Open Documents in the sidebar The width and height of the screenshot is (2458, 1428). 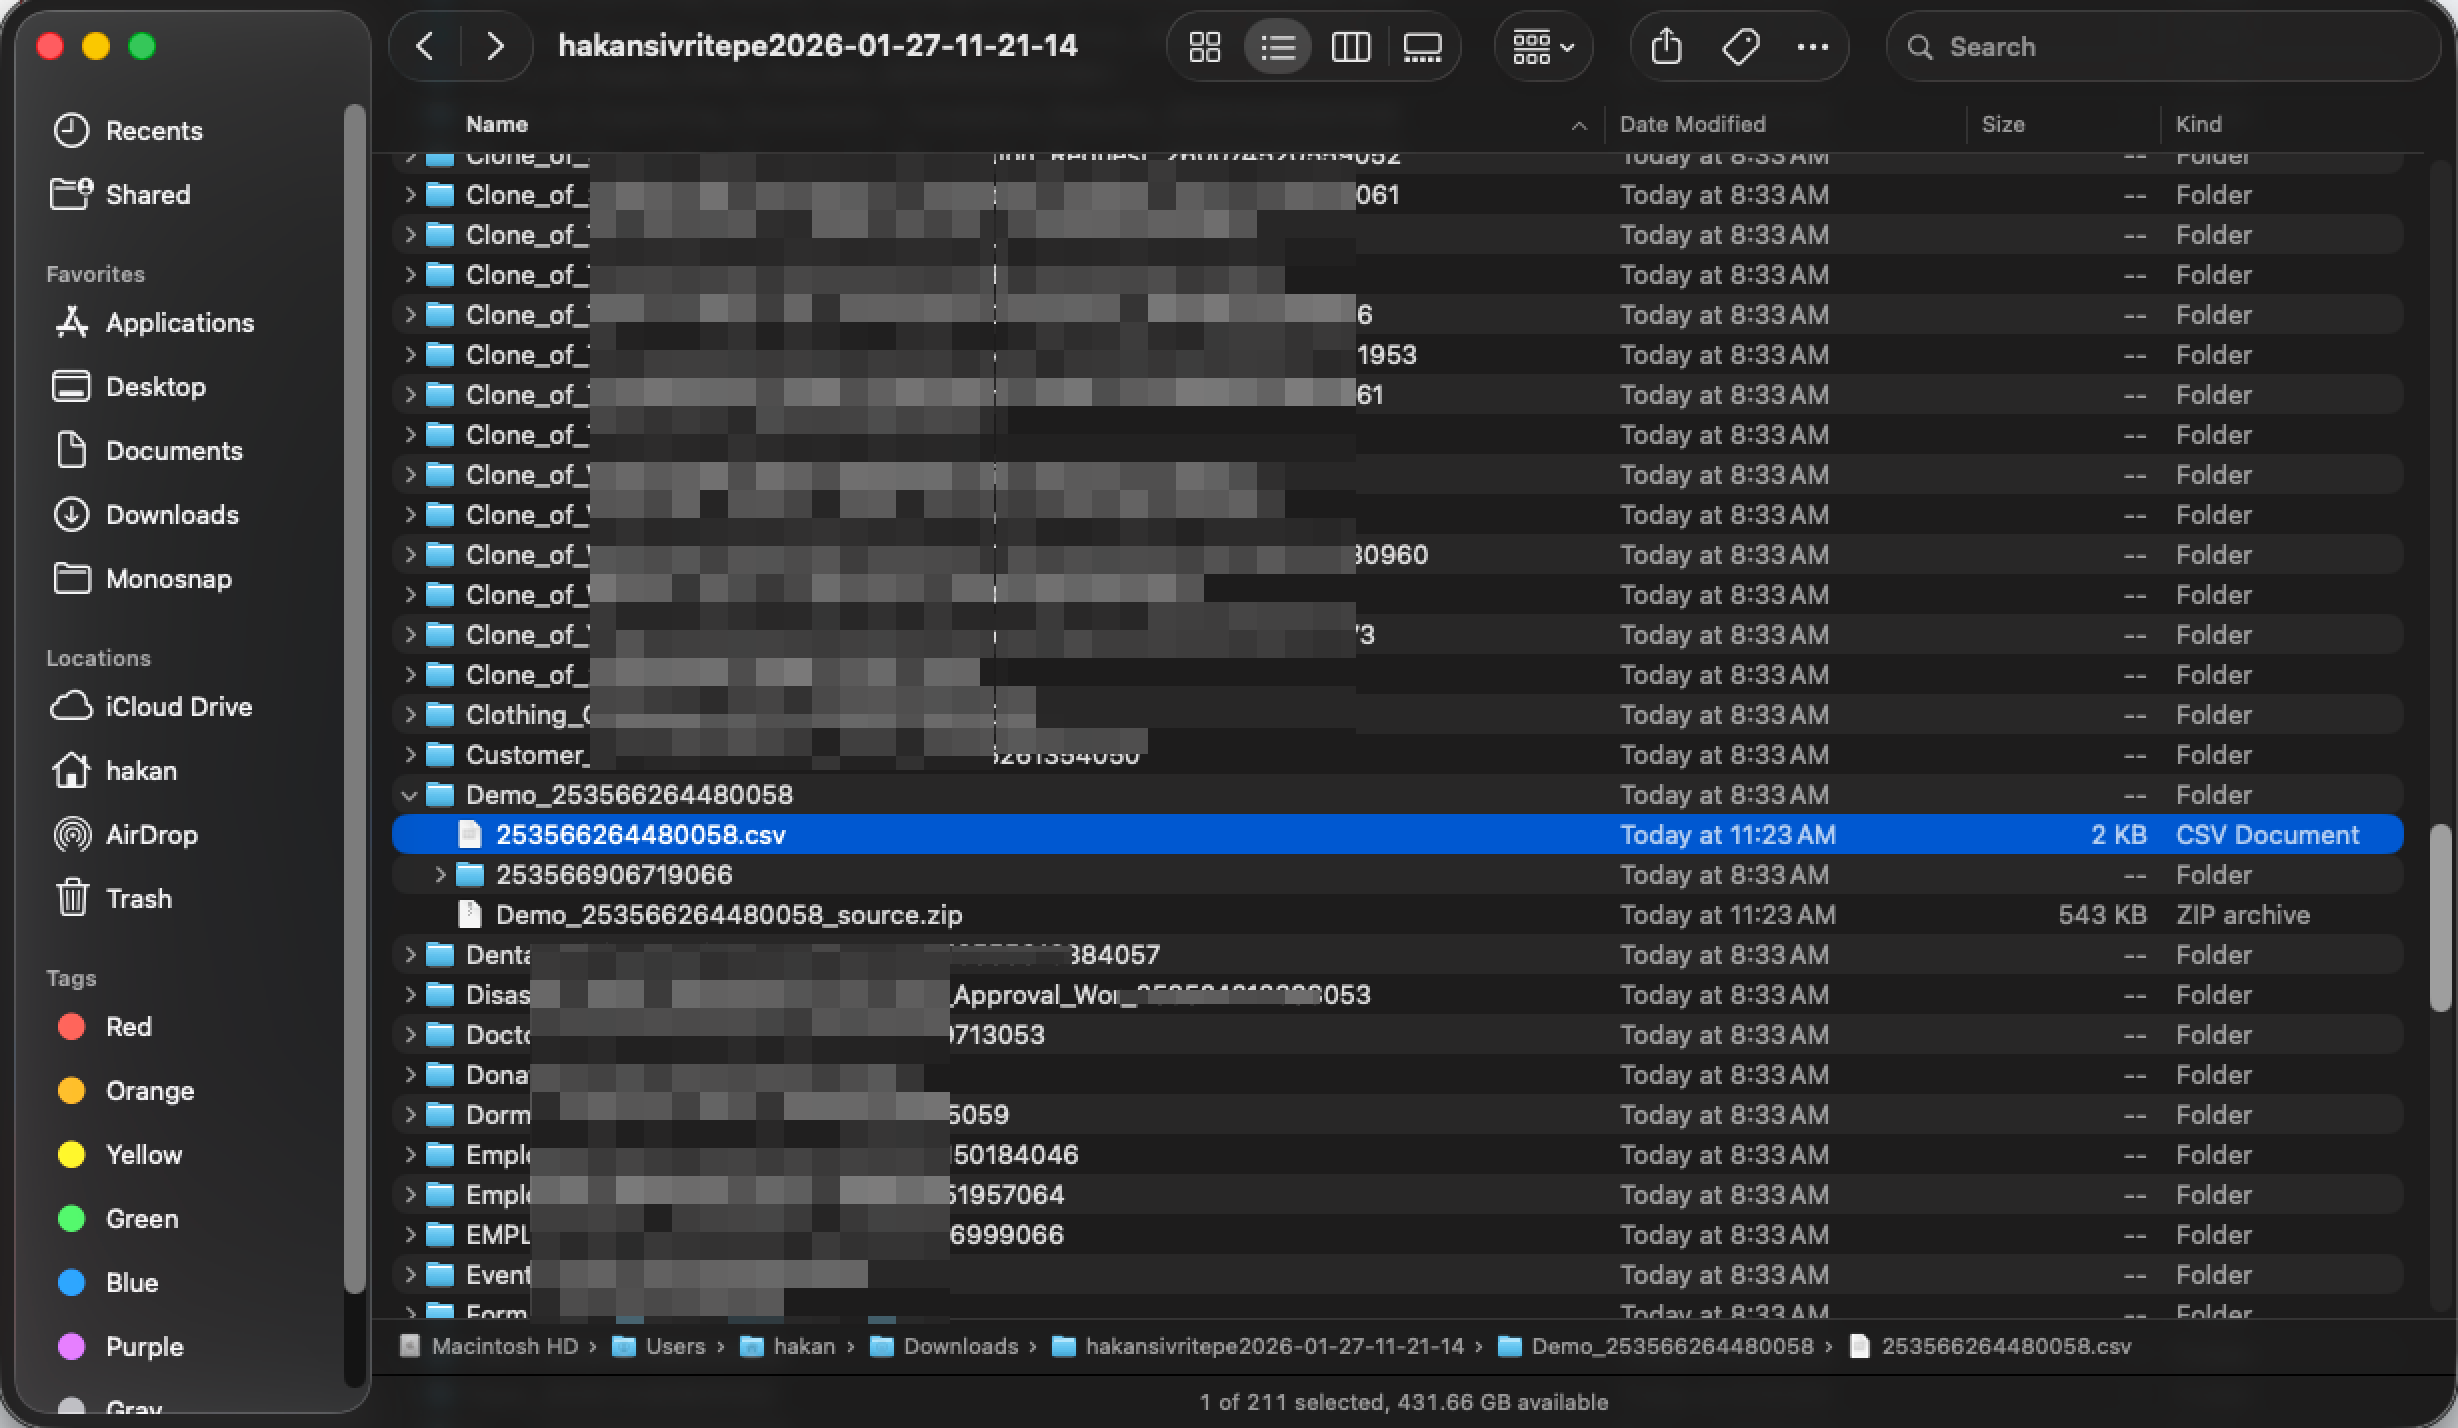[x=147, y=450]
